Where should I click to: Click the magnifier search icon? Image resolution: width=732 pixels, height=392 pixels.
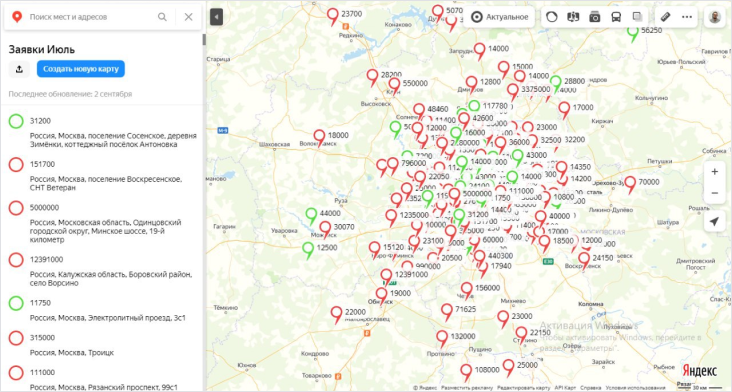coord(162,17)
